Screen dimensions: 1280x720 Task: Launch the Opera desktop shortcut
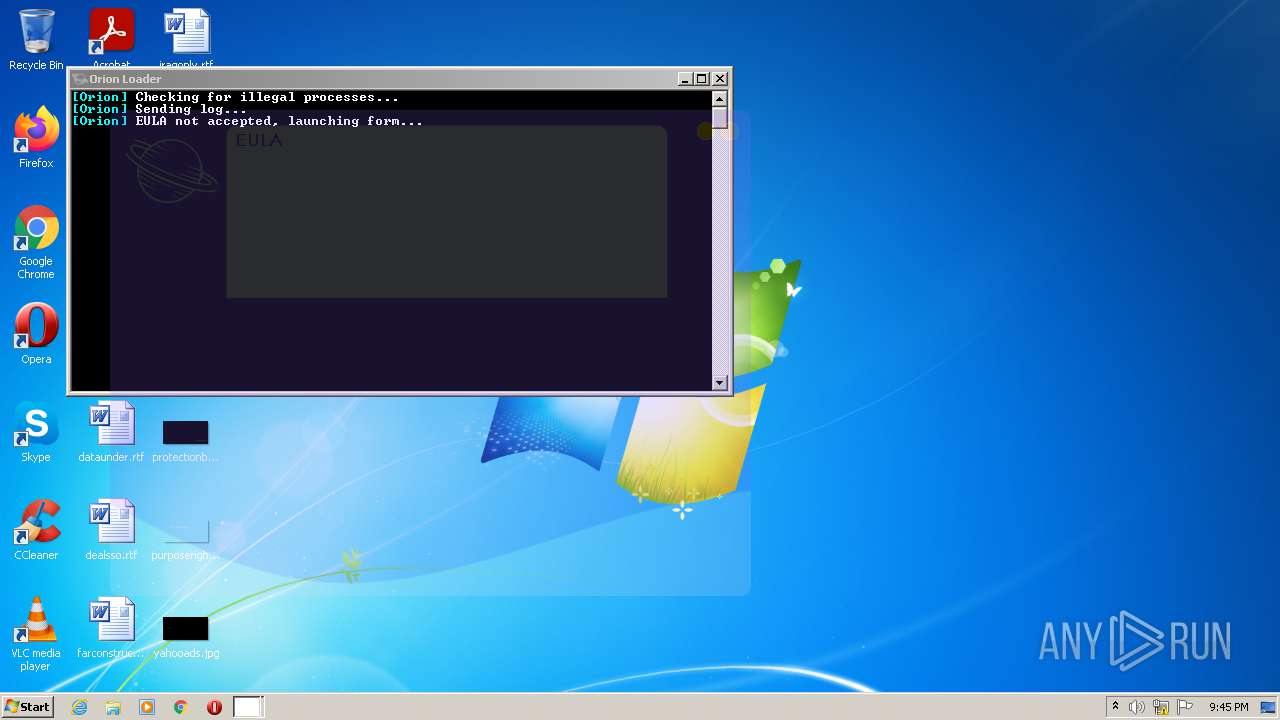(x=36, y=334)
